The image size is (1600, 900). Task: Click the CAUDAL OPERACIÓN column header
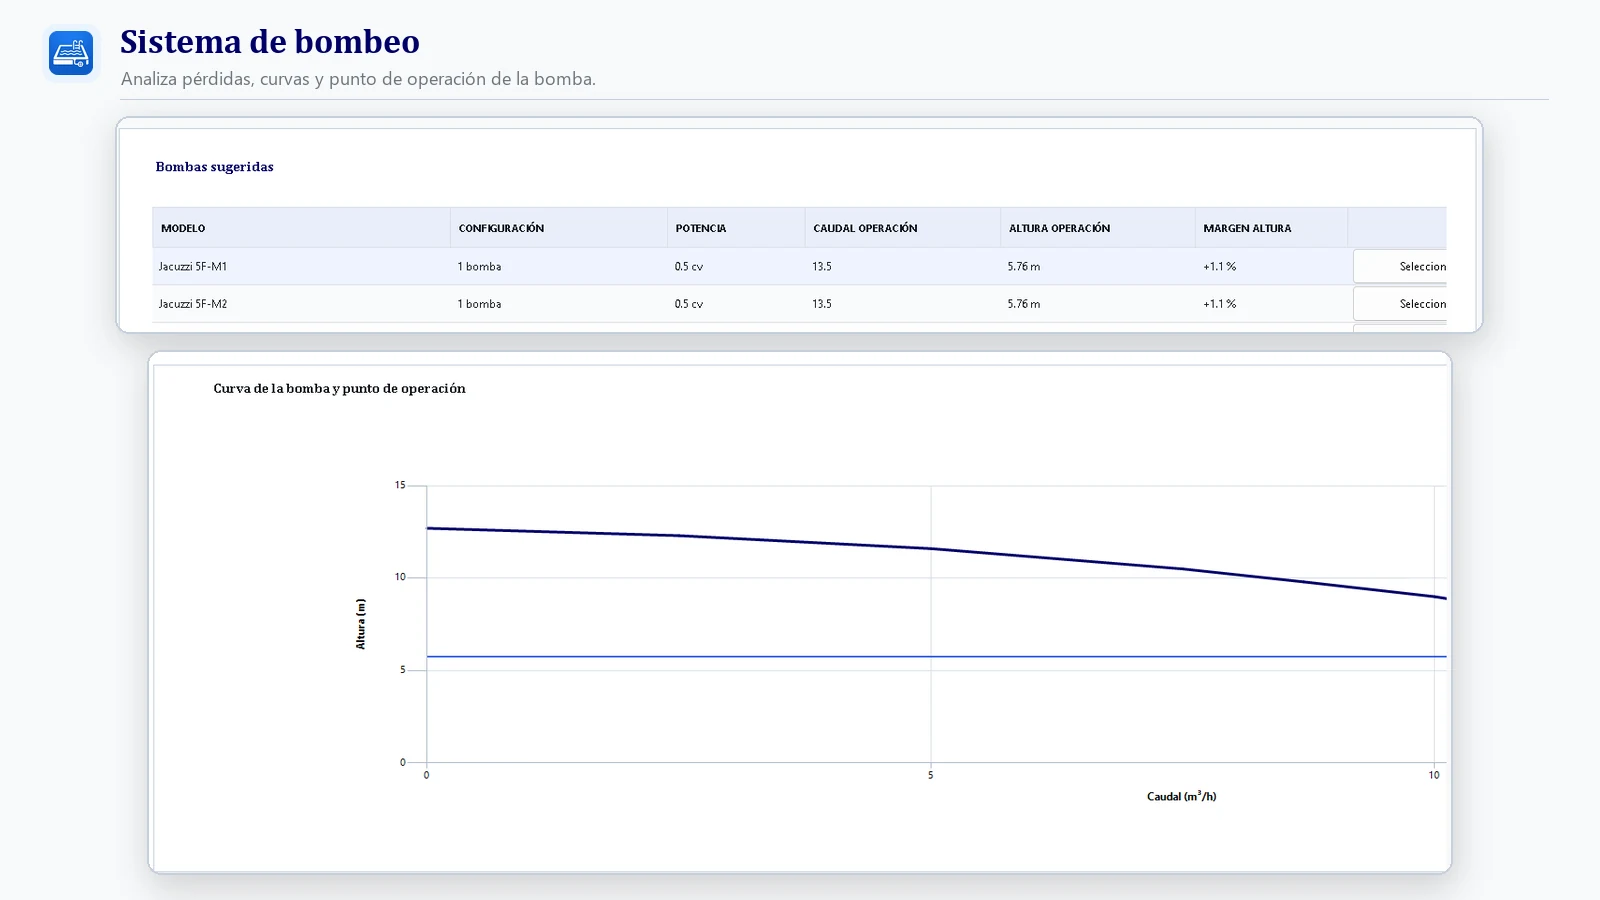[865, 228]
